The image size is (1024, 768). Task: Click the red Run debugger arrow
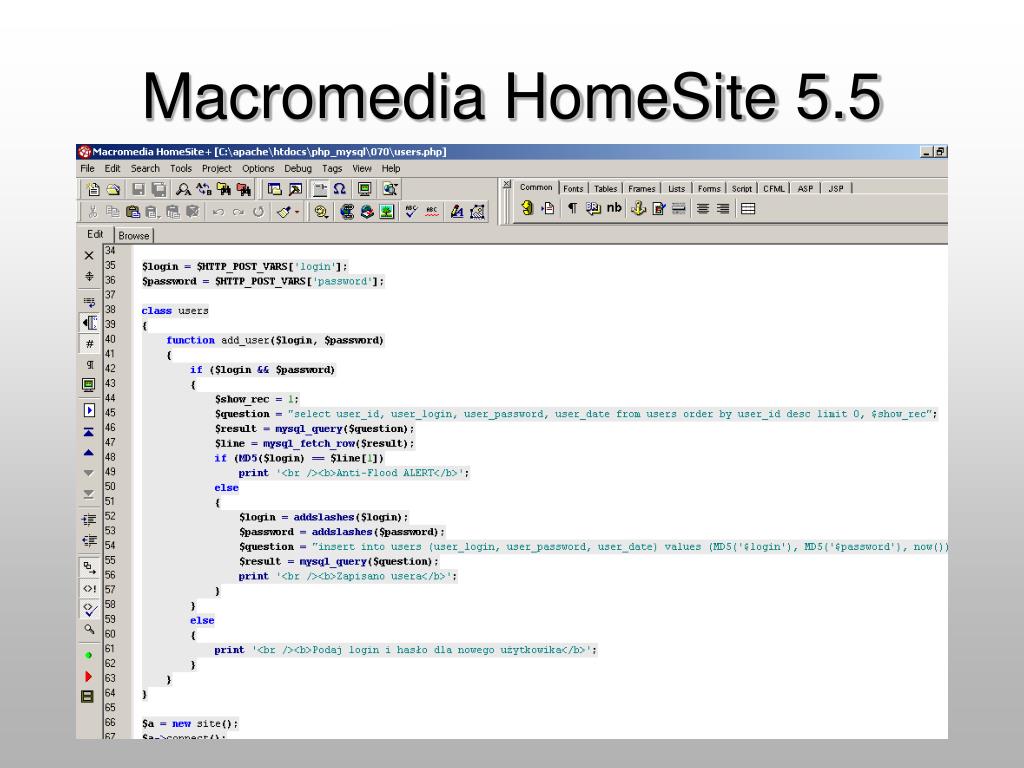point(89,677)
